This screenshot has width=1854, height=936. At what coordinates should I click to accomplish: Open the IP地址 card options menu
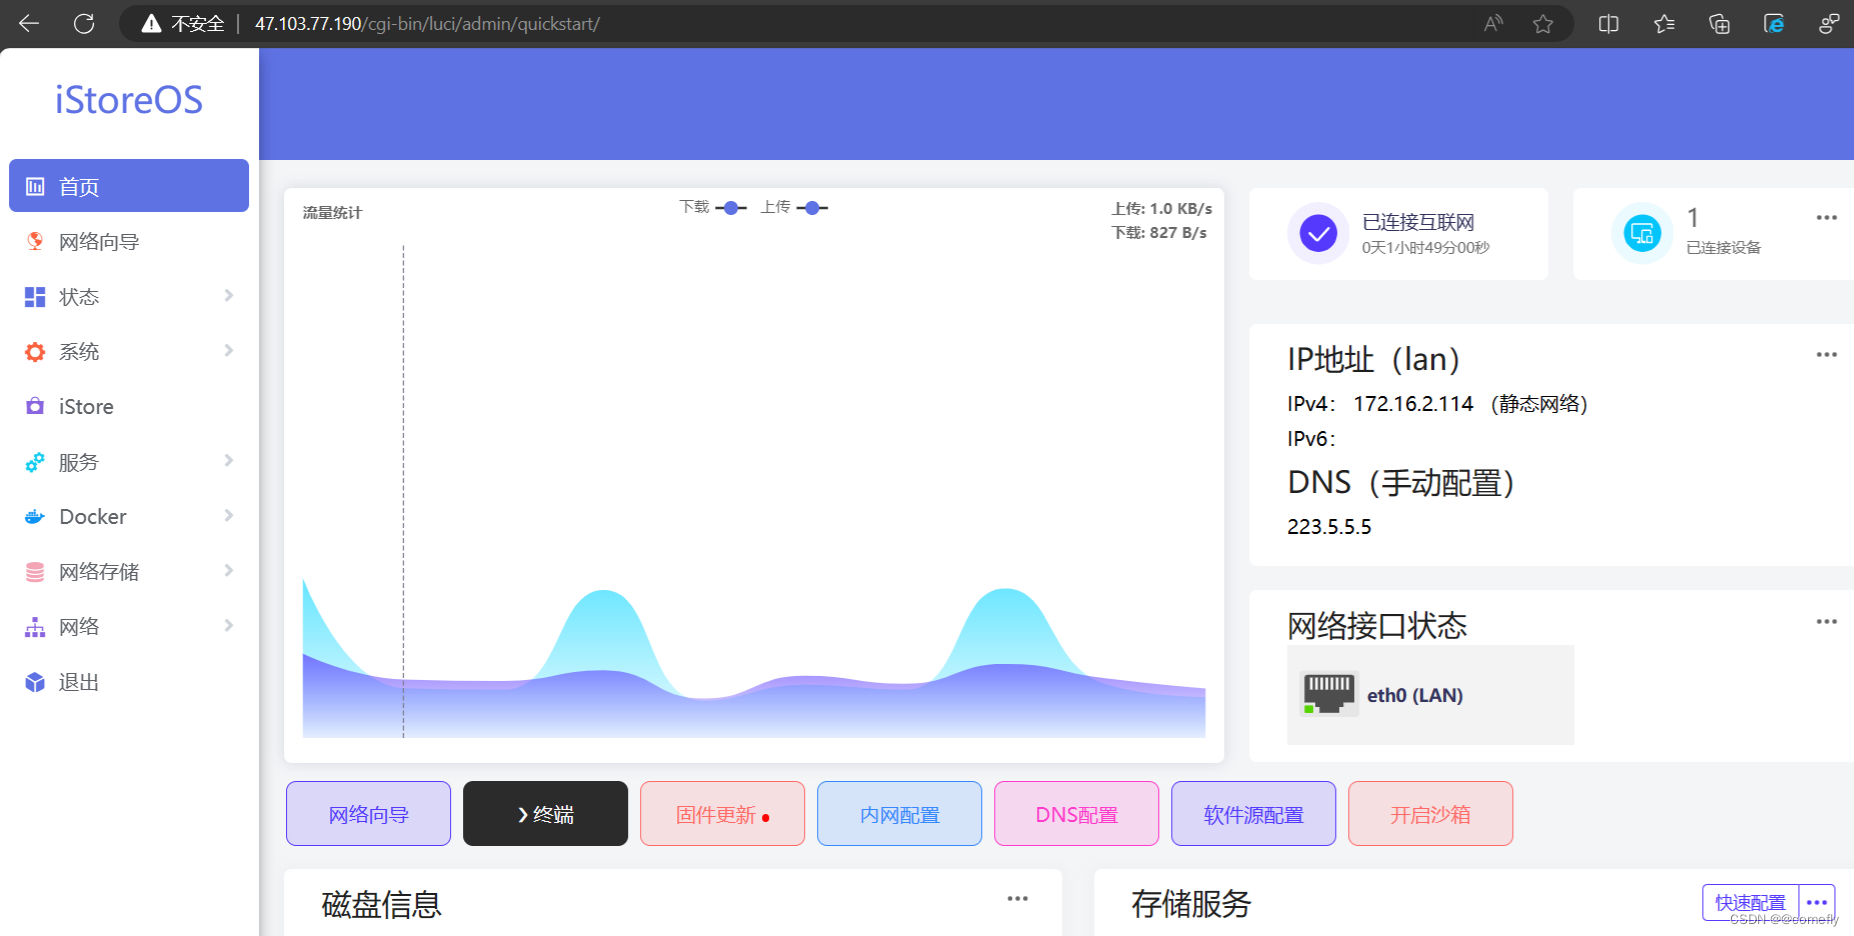tap(1827, 354)
